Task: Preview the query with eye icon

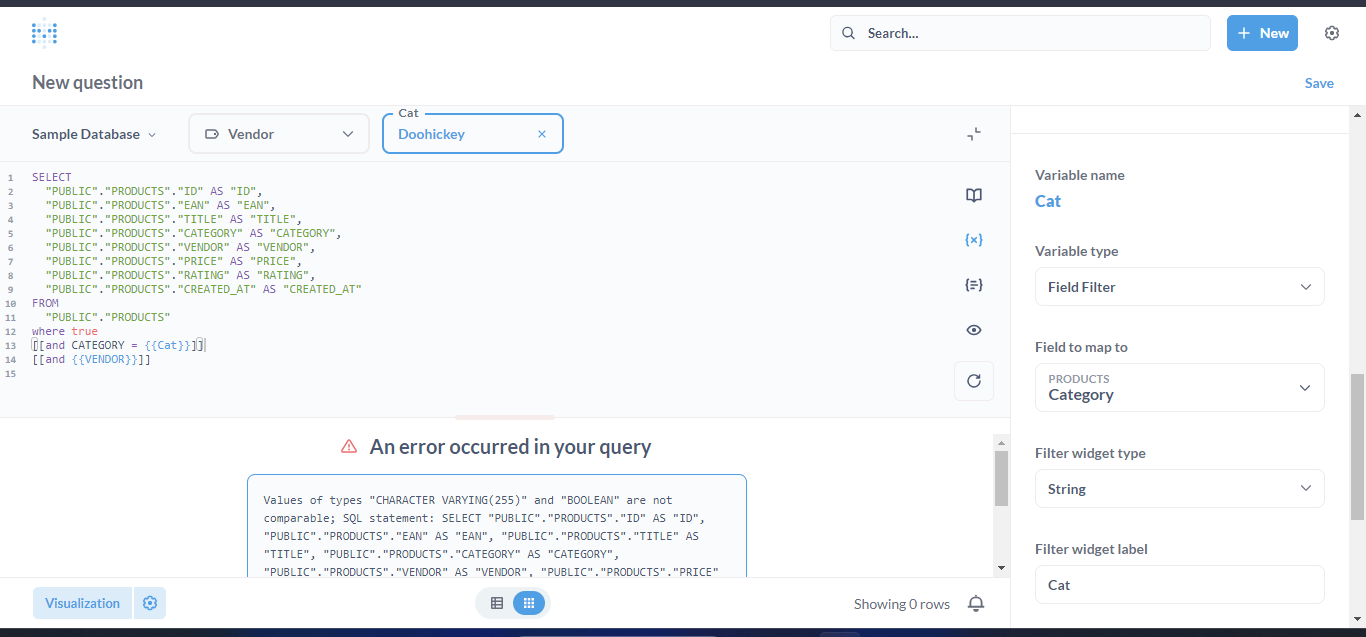Action: pyautogui.click(x=973, y=330)
